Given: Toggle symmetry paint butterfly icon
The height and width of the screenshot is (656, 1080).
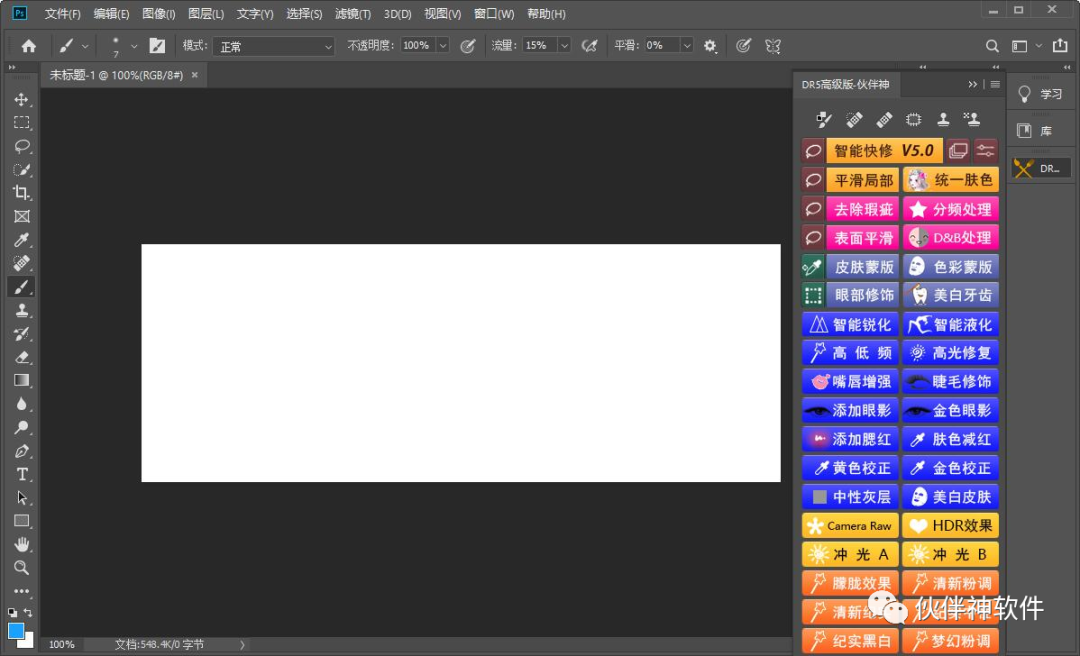Looking at the screenshot, I should [773, 46].
